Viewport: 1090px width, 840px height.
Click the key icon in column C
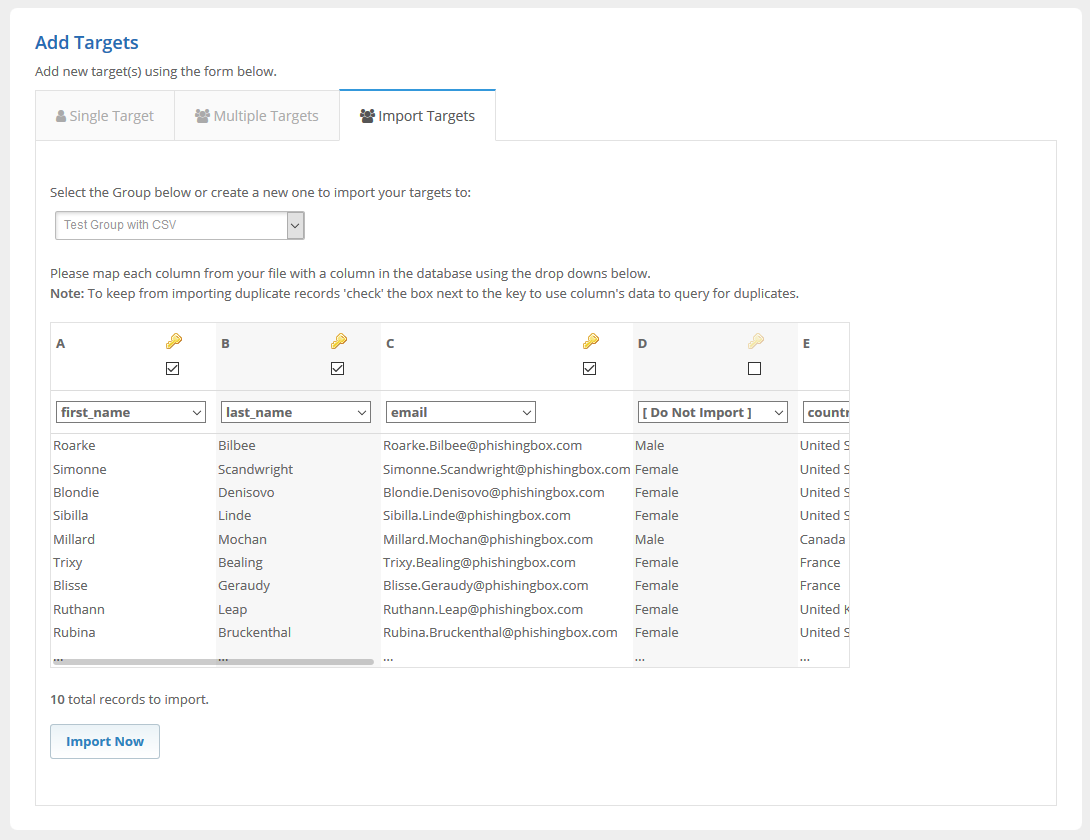pyautogui.click(x=590, y=342)
